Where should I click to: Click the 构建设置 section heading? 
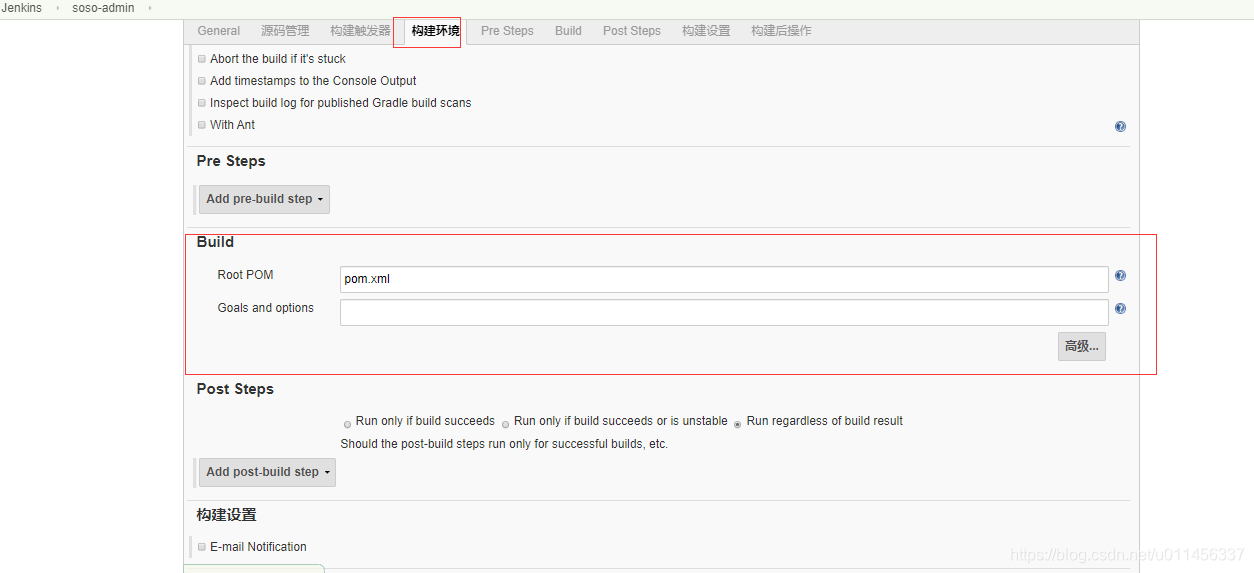point(226,515)
